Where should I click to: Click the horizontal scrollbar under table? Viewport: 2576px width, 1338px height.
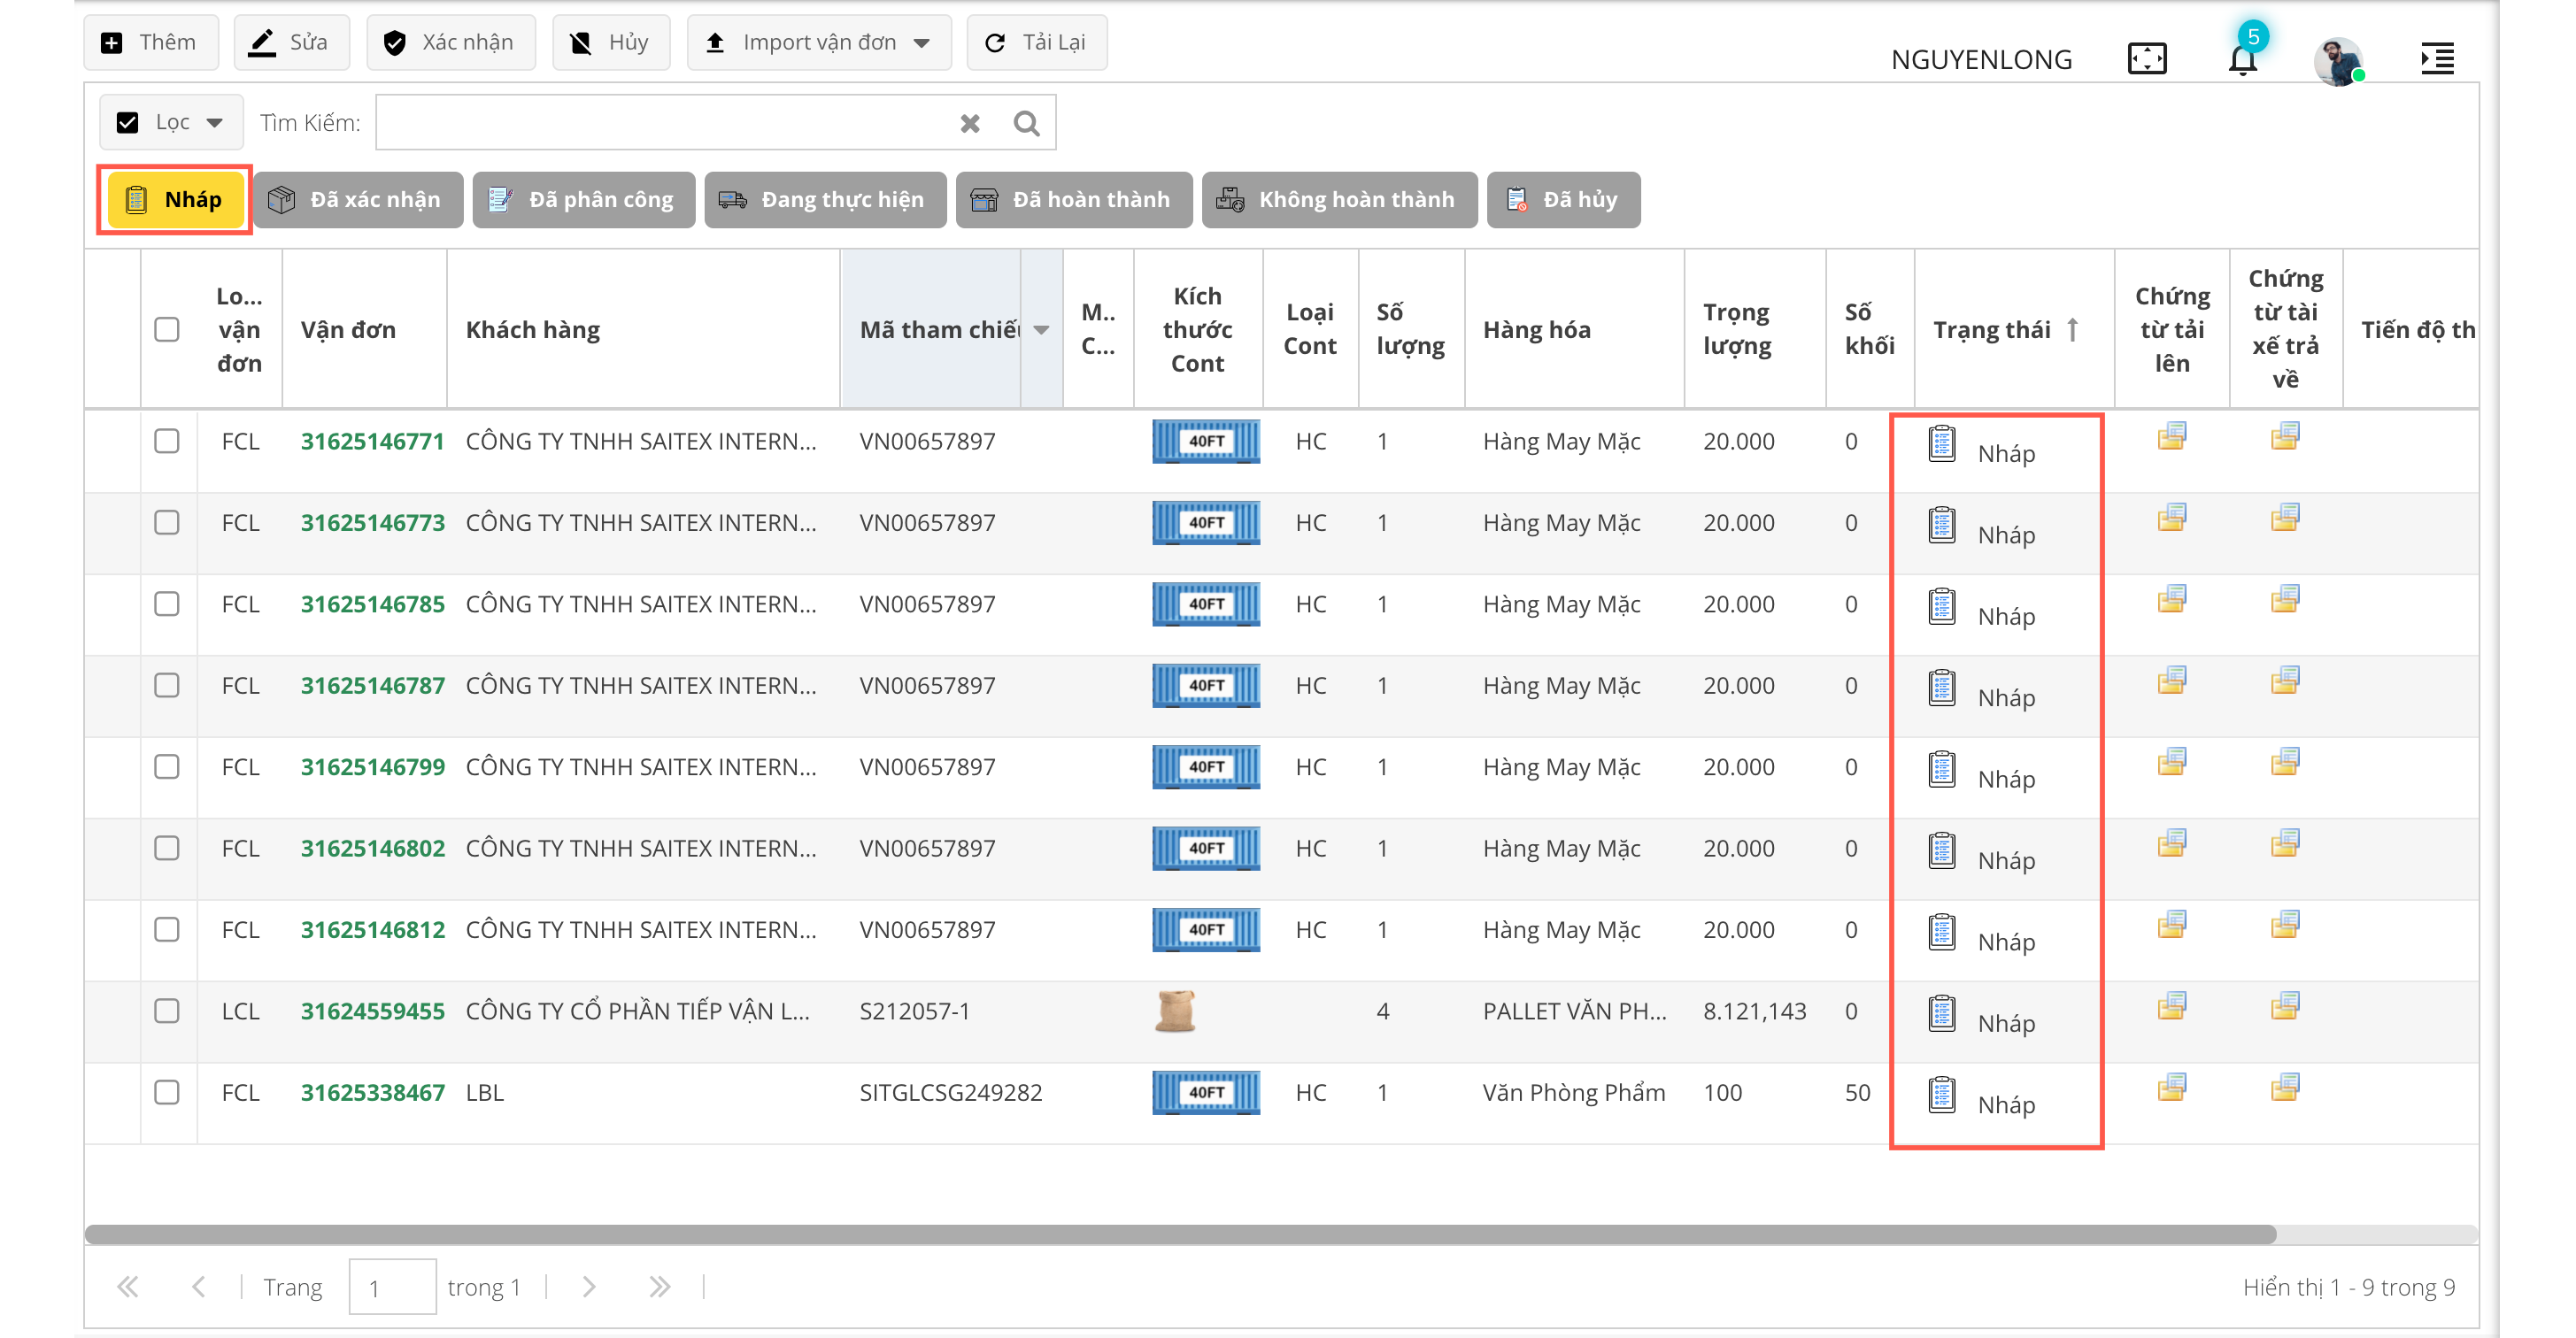pyautogui.click(x=1180, y=1234)
